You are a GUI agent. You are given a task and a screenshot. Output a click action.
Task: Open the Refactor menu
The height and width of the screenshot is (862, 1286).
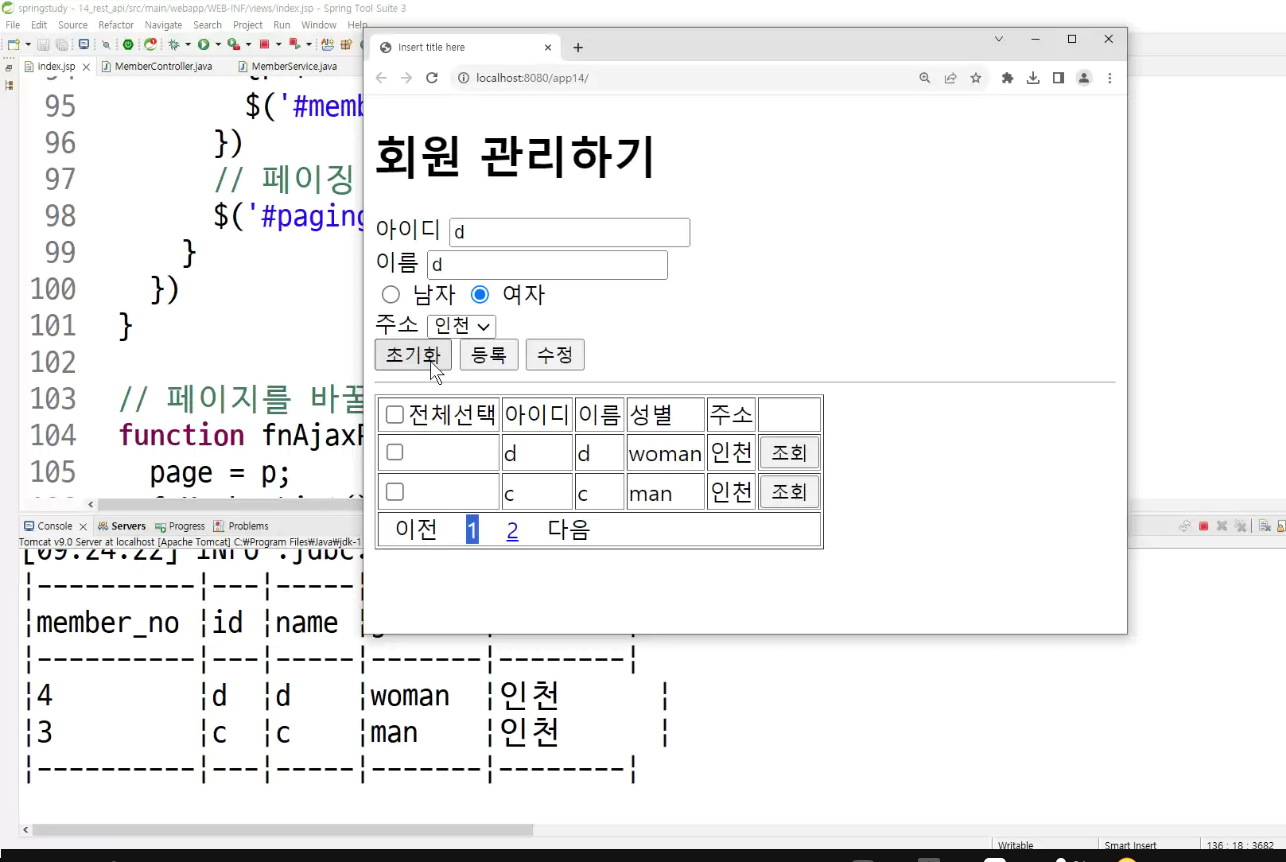(116, 25)
